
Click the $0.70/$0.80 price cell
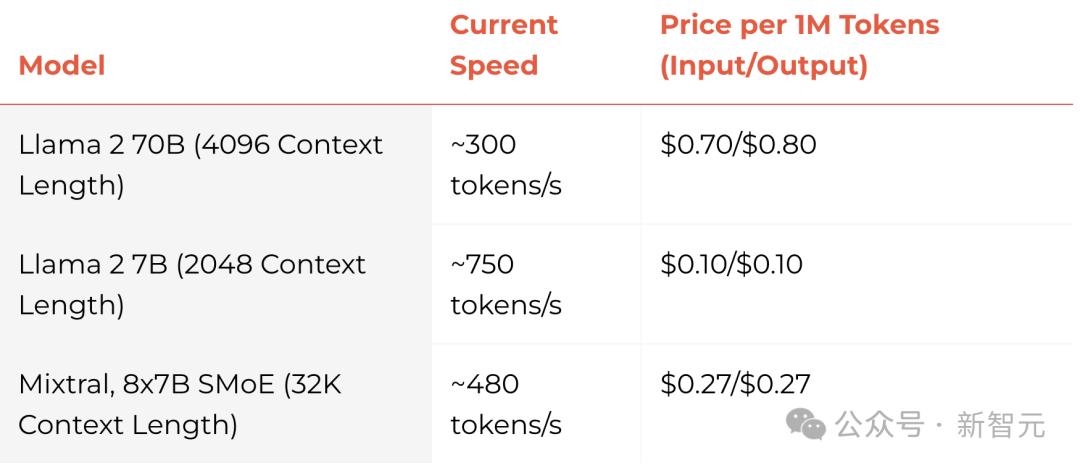click(738, 145)
